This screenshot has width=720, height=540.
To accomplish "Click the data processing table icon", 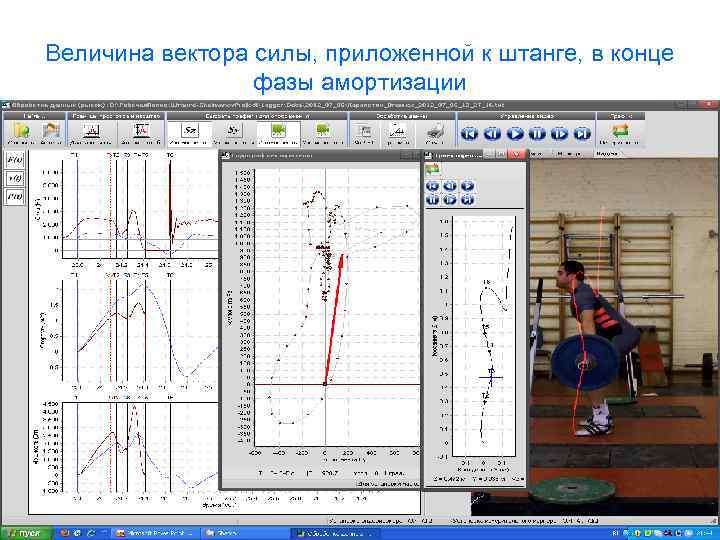I will (x=364, y=132).
